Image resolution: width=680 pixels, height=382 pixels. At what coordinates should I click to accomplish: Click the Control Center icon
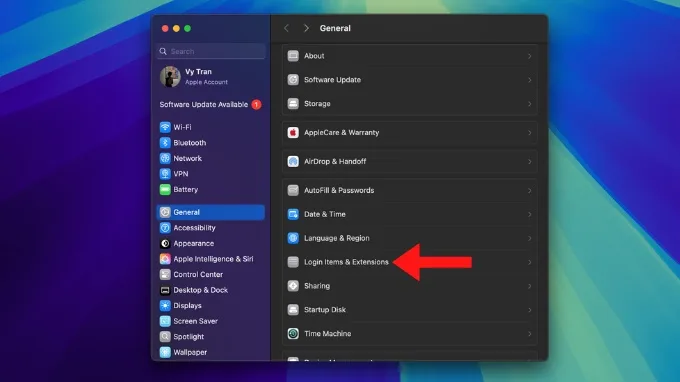pyautogui.click(x=165, y=274)
